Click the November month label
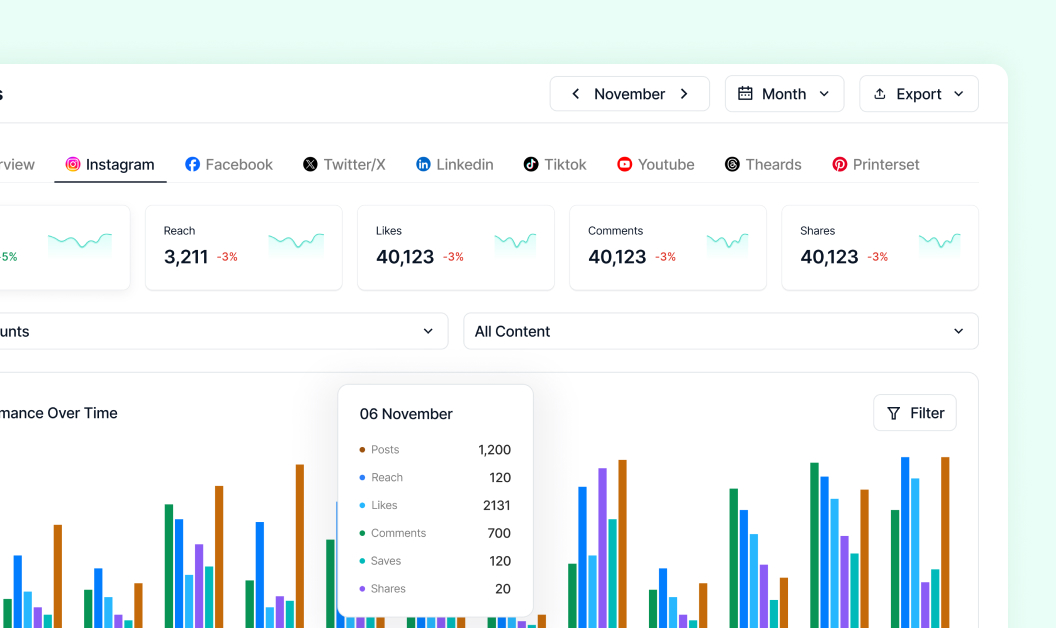 [630, 94]
